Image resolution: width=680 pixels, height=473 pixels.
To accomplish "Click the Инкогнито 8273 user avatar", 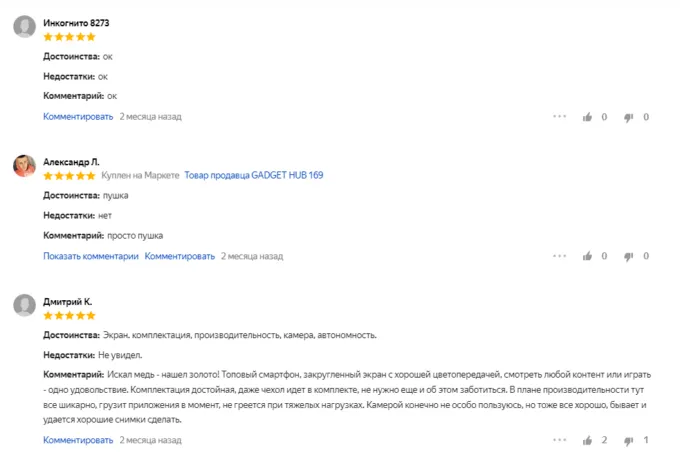I will coord(25,27).
